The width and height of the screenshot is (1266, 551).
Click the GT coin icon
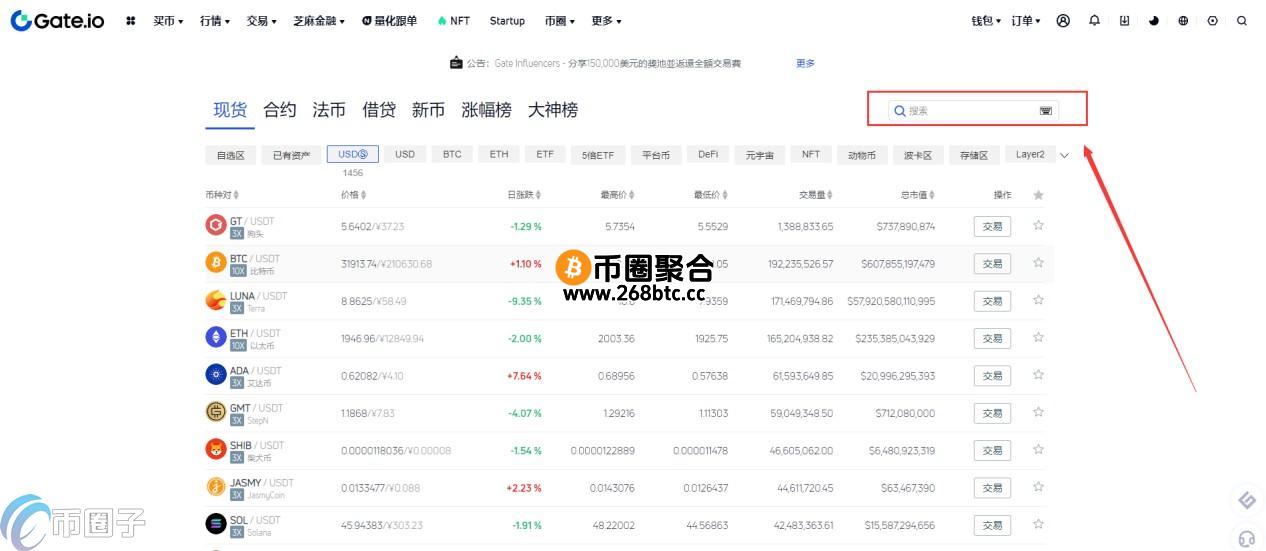pos(215,225)
